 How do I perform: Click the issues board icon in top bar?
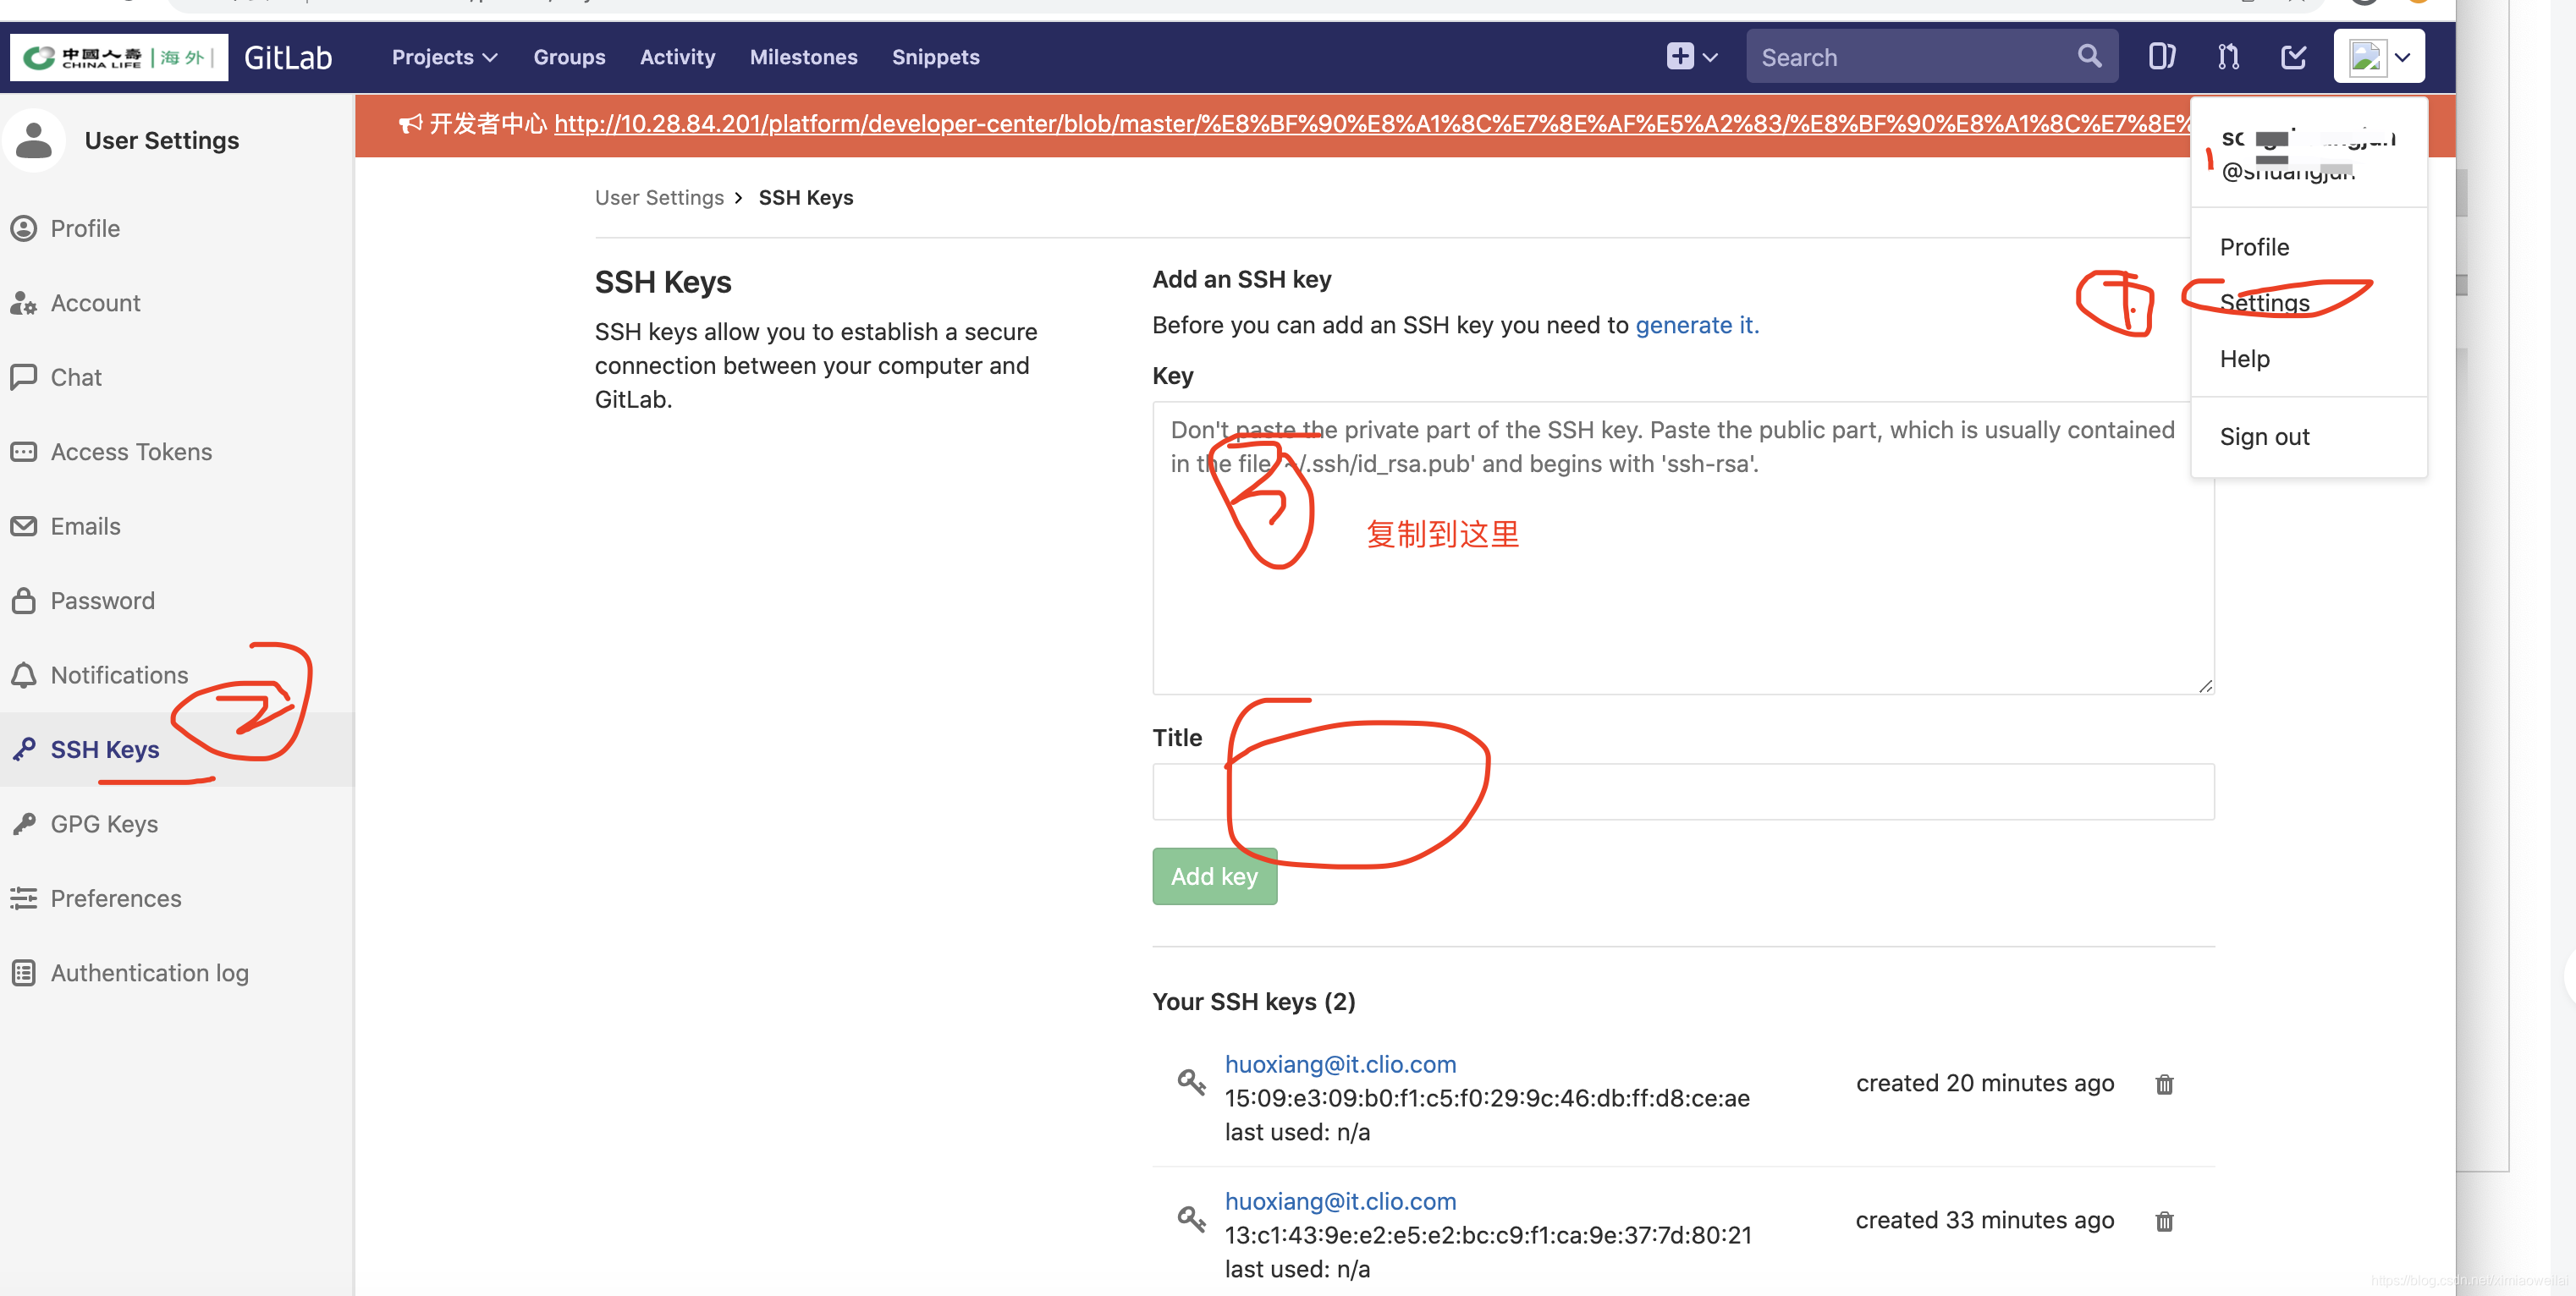tap(2161, 57)
